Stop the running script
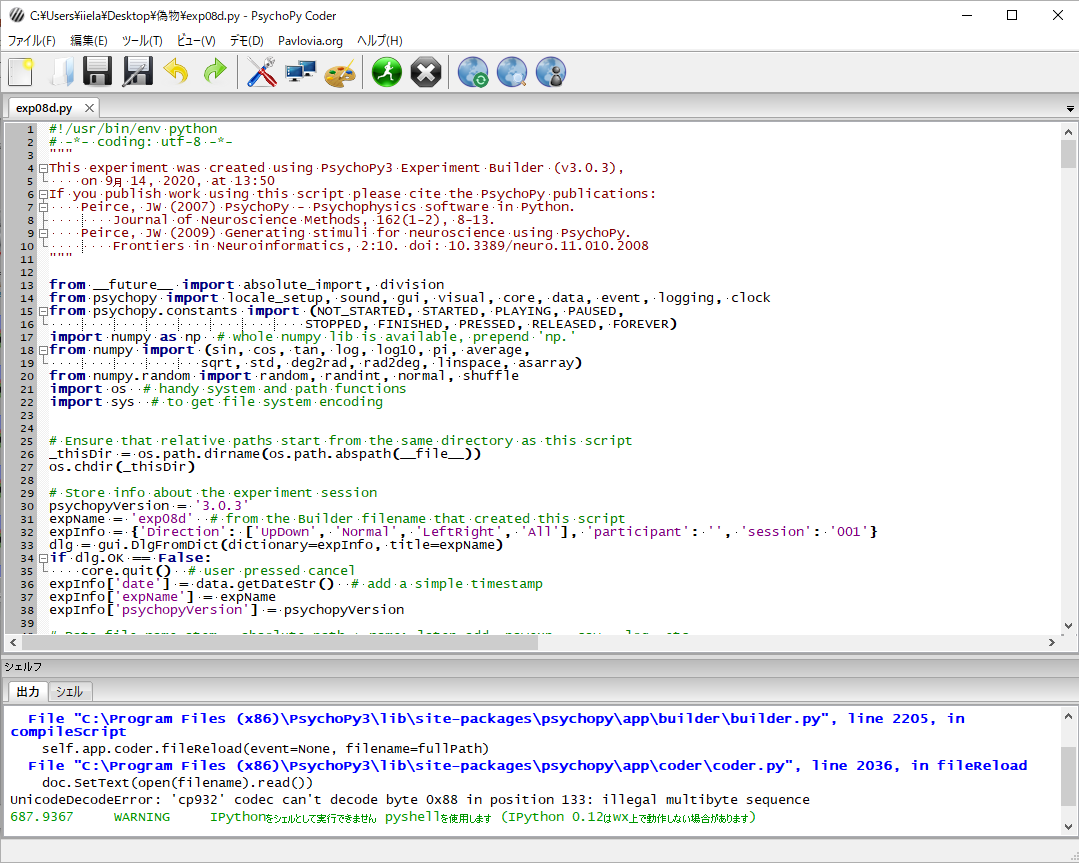The width and height of the screenshot is (1079, 863). (426, 72)
